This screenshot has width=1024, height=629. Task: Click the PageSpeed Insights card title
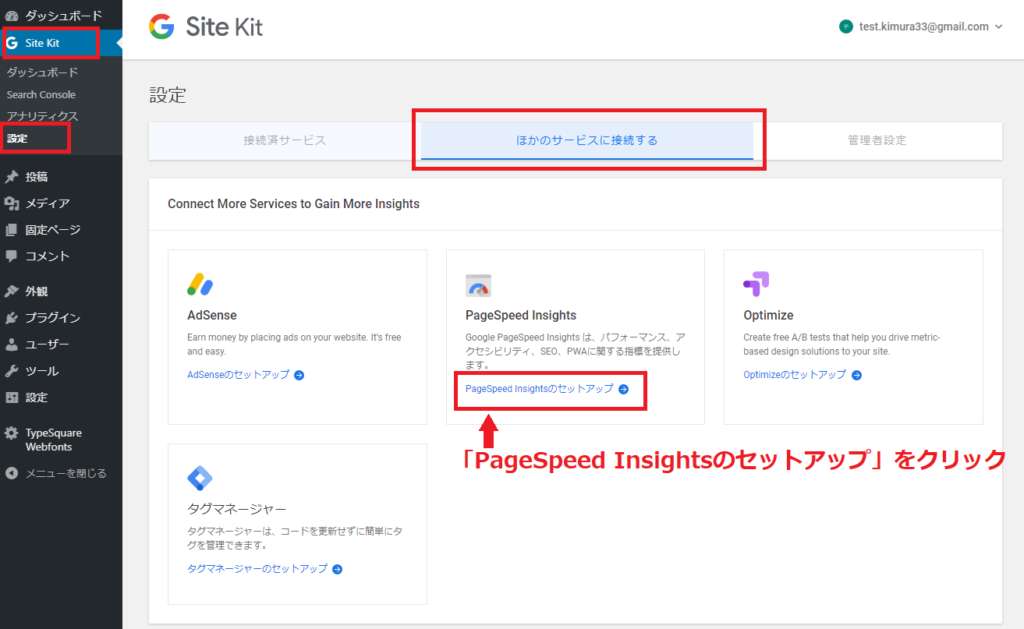pos(520,315)
